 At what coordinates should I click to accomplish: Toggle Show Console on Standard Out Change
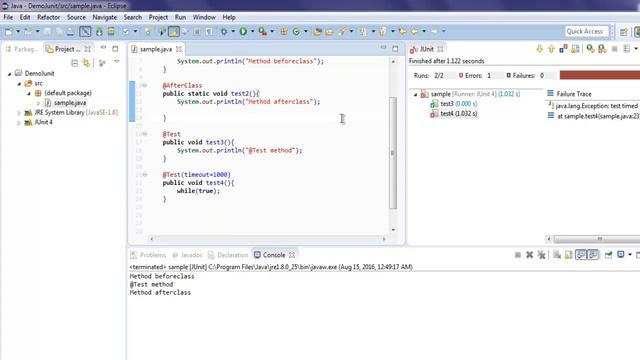pos(581,255)
